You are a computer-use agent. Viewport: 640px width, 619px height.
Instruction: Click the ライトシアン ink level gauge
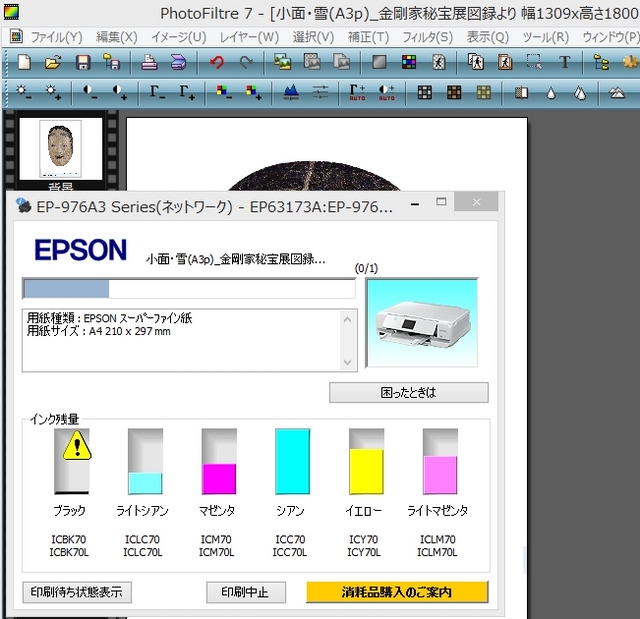coord(145,461)
